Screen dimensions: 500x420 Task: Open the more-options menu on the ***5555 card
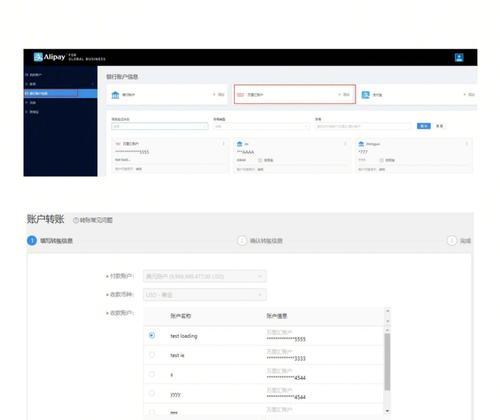tap(223, 144)
